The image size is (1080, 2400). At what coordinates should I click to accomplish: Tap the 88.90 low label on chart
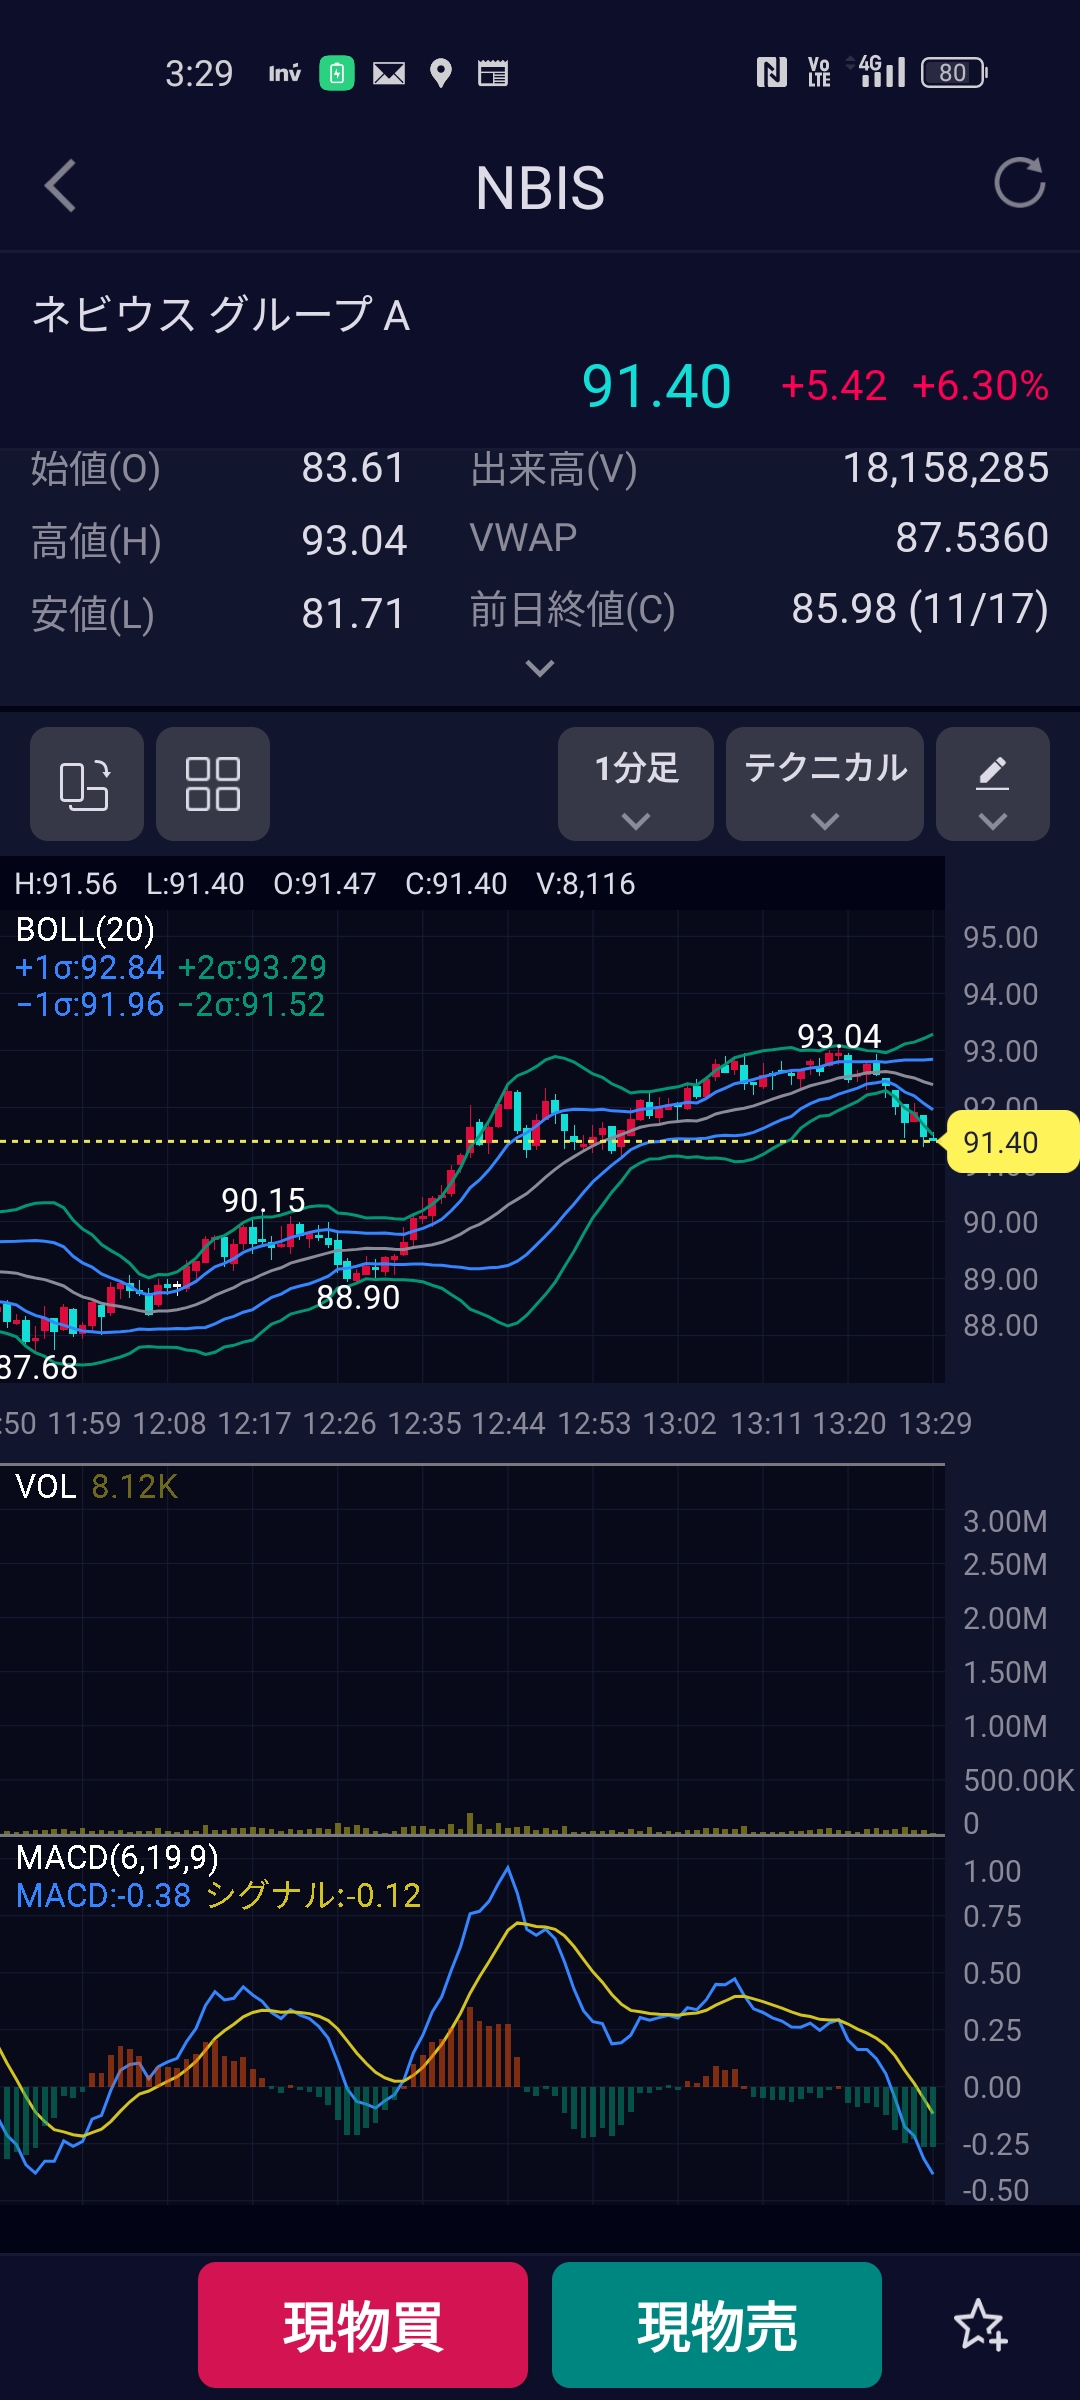[x=358, y=1298]
